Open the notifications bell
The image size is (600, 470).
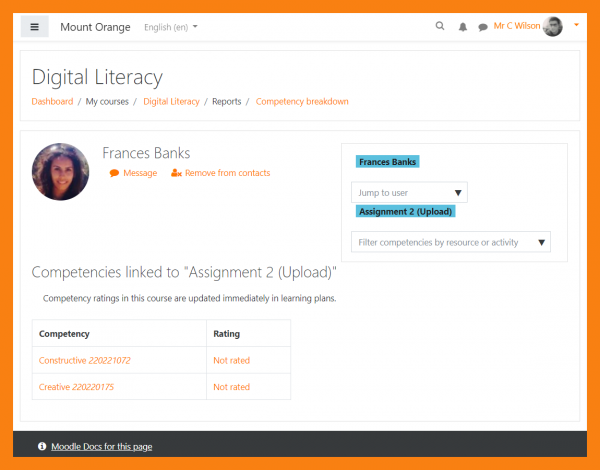tap(463, 27)
